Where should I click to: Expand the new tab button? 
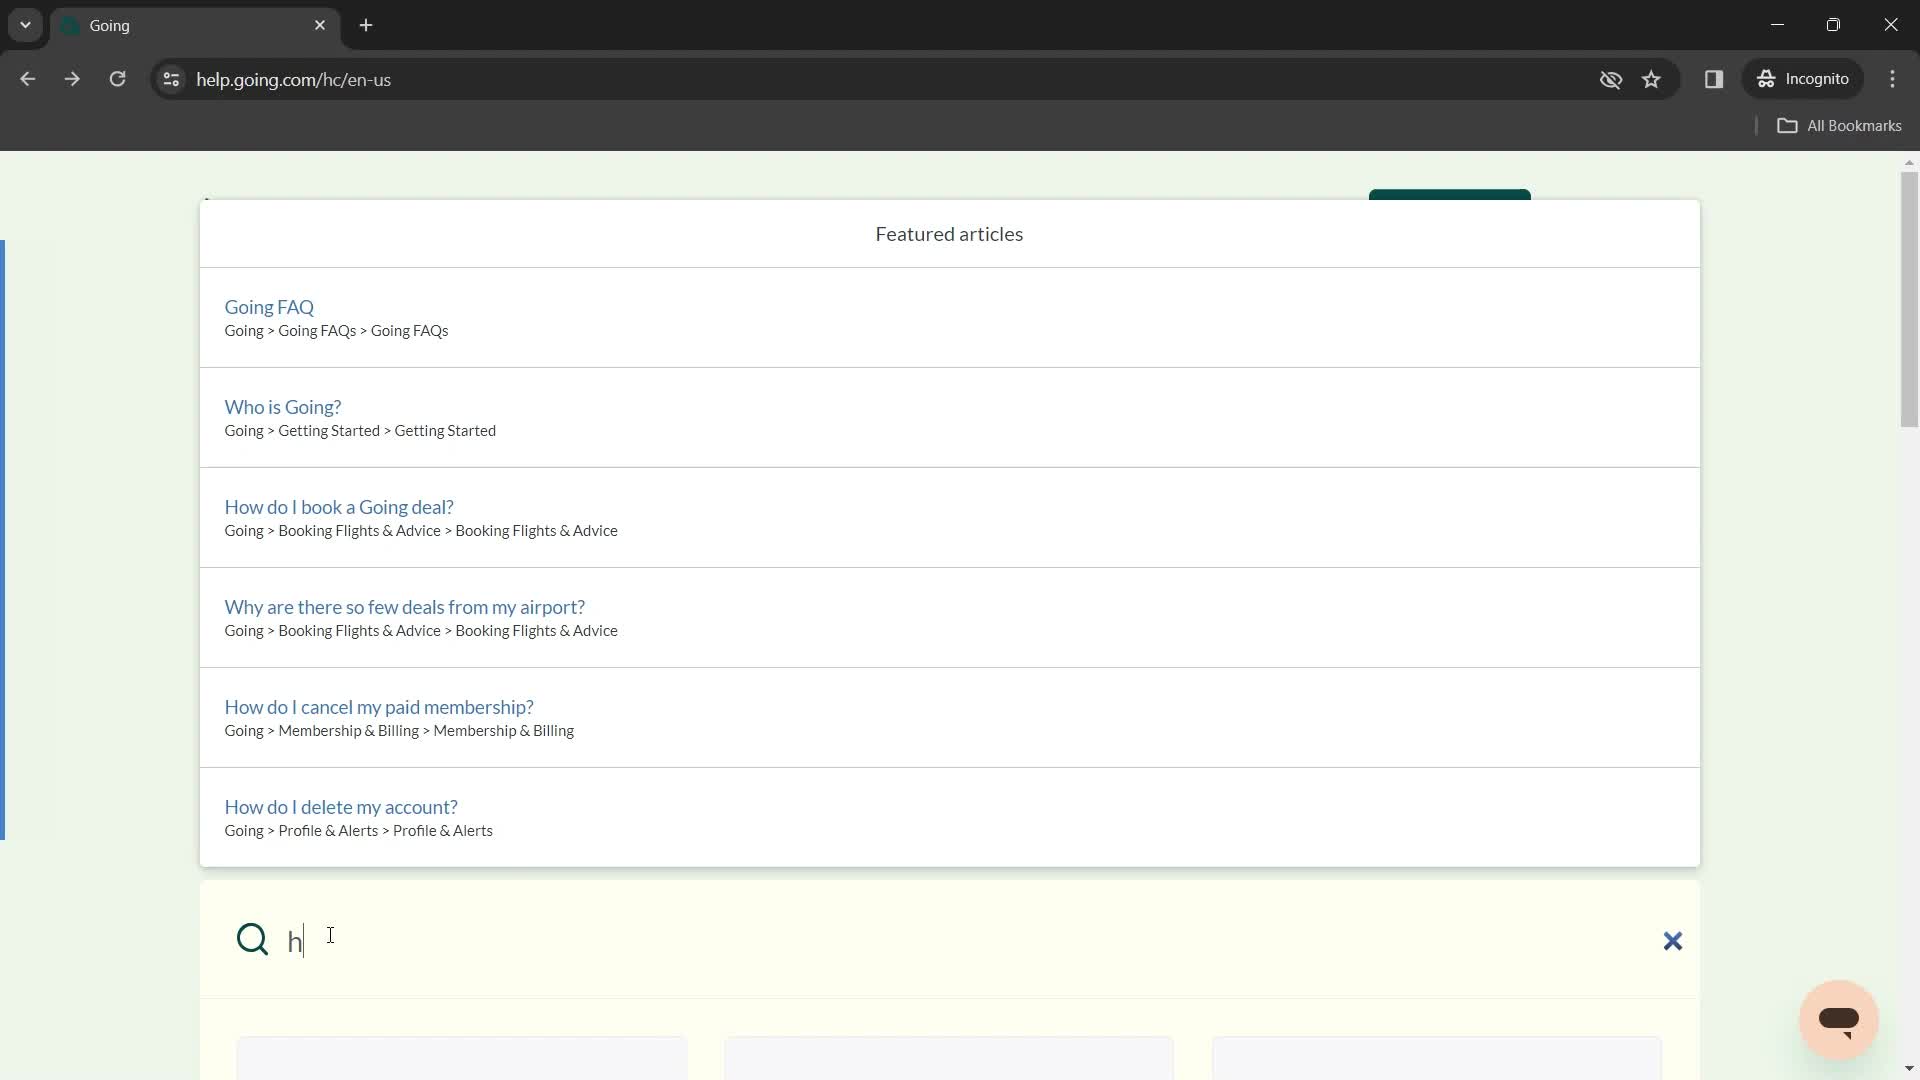(x=365, y=25)
